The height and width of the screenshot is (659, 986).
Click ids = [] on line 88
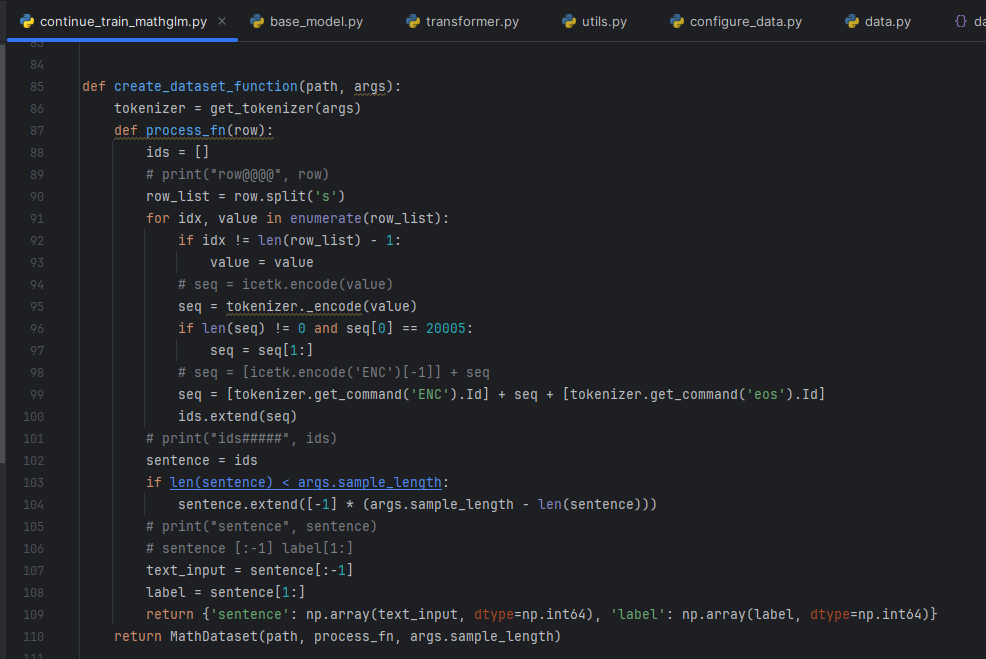pyautogui.click(x=177, y=152)
